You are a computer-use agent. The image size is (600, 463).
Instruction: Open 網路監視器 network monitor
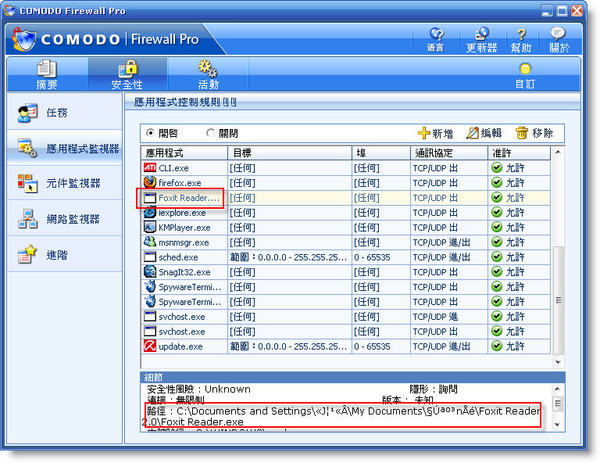(x=64, y=219)
